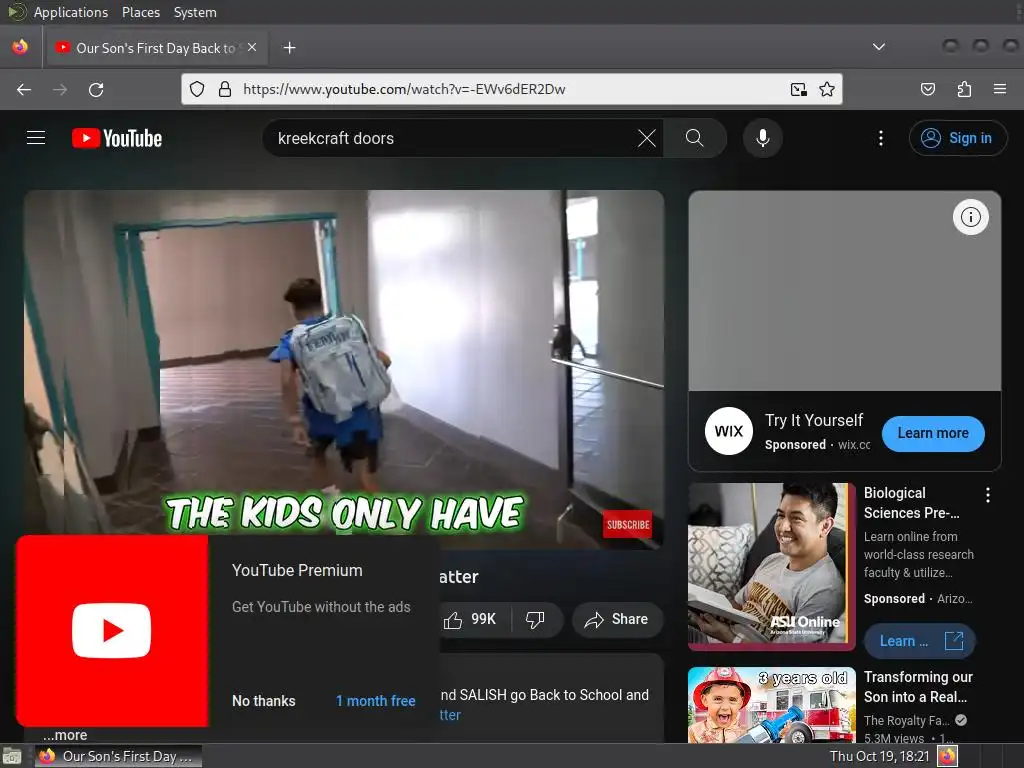
Task: Open Firefox View icon
Action: coord(20,47)
